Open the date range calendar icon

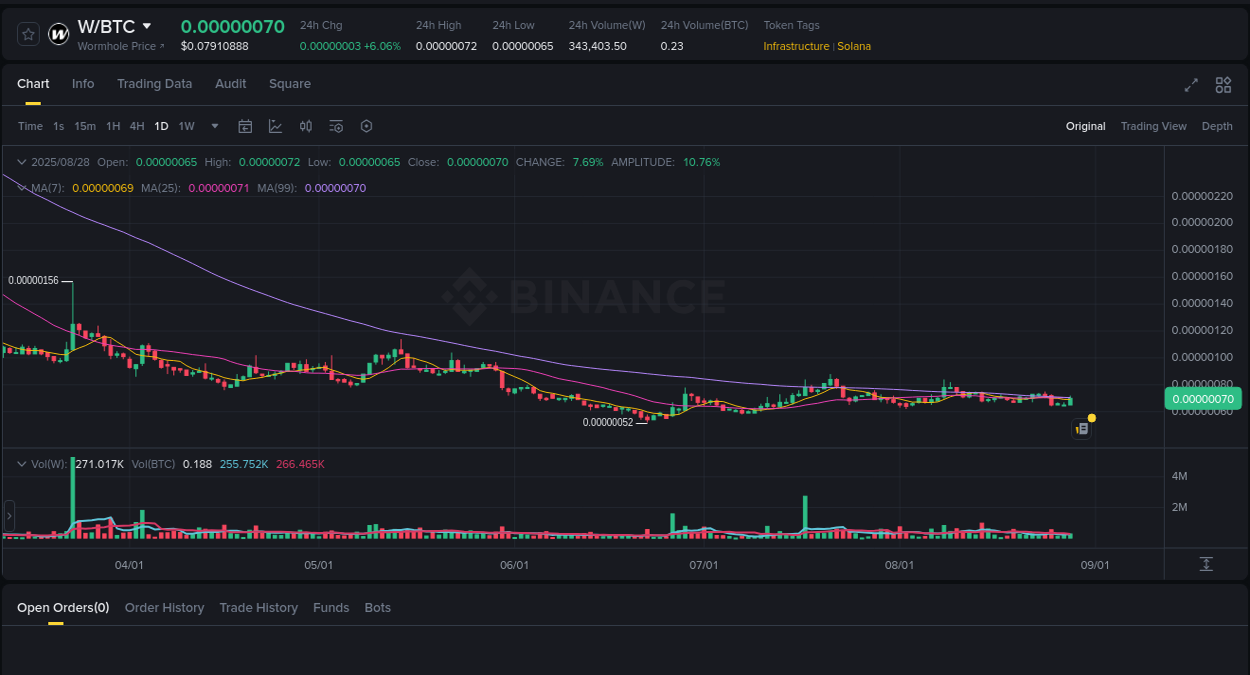245,126
